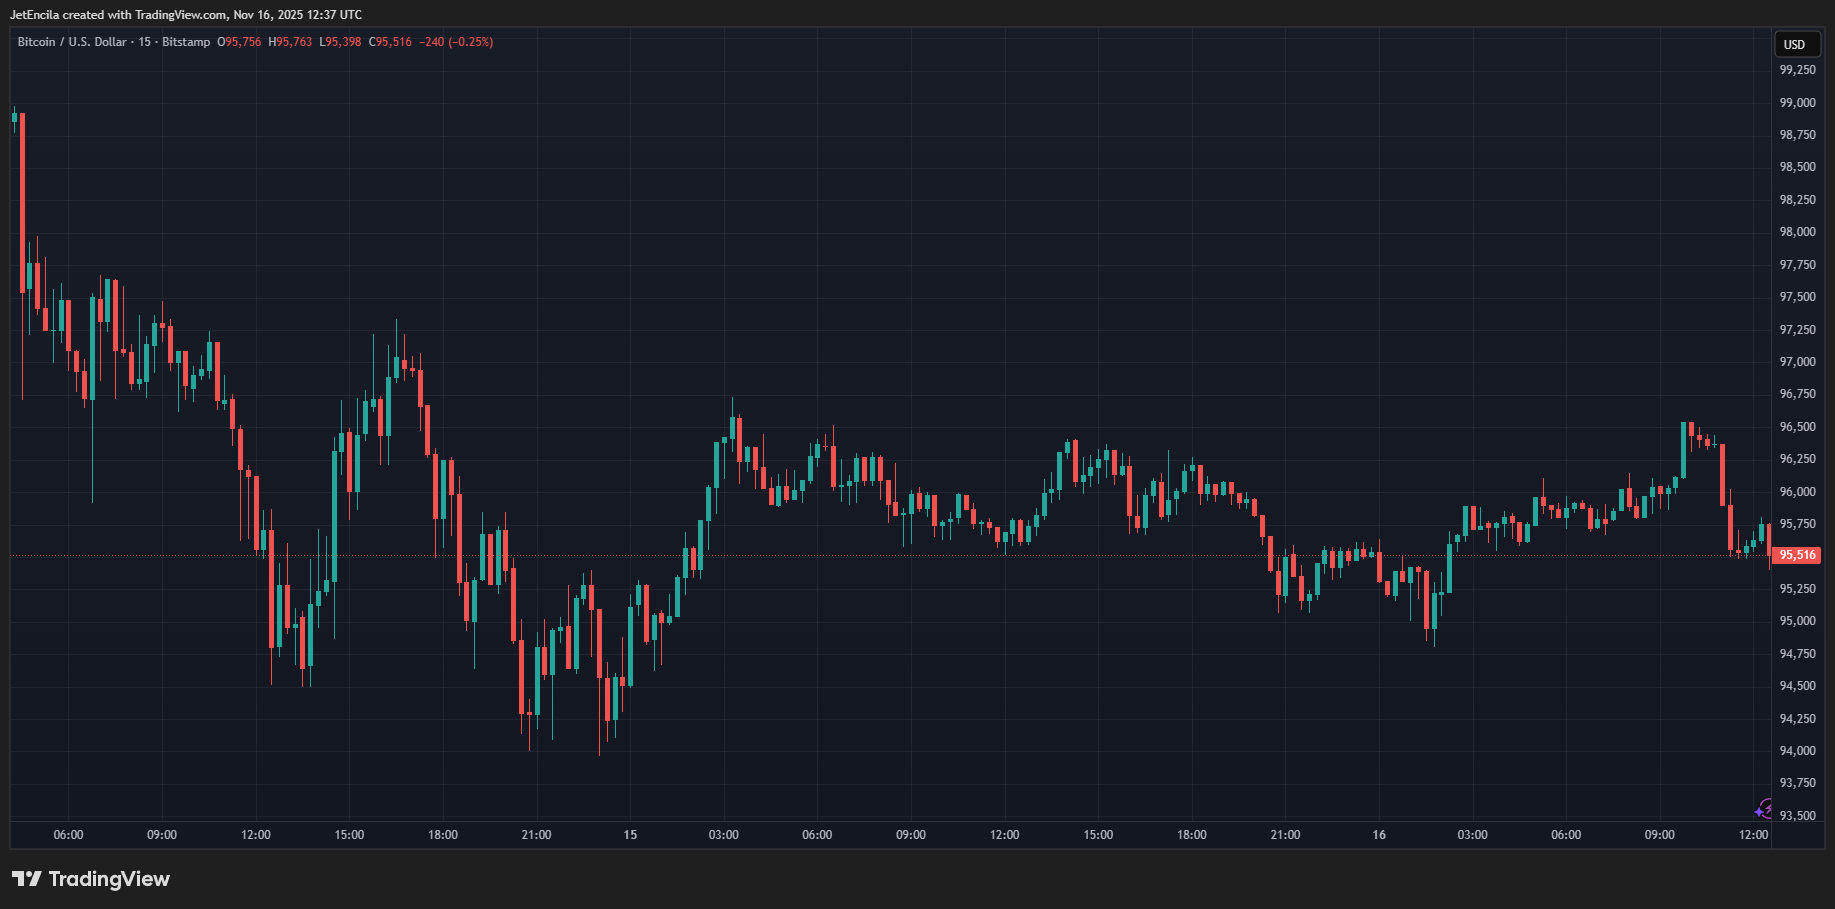Click the 97,500 price axis label
The height and width of the screenshot is (909, 1835).
point(1797,297)
